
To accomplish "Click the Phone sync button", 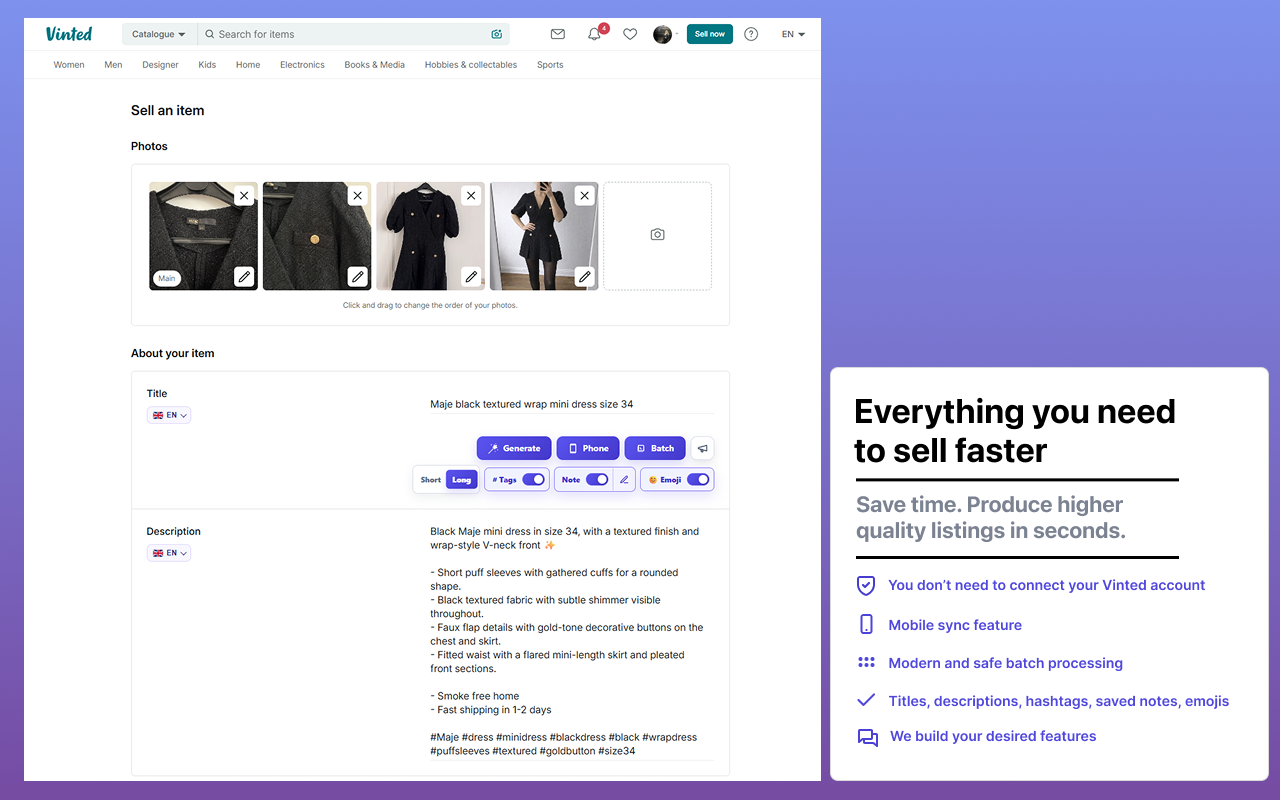I will [x=588, y=448].
